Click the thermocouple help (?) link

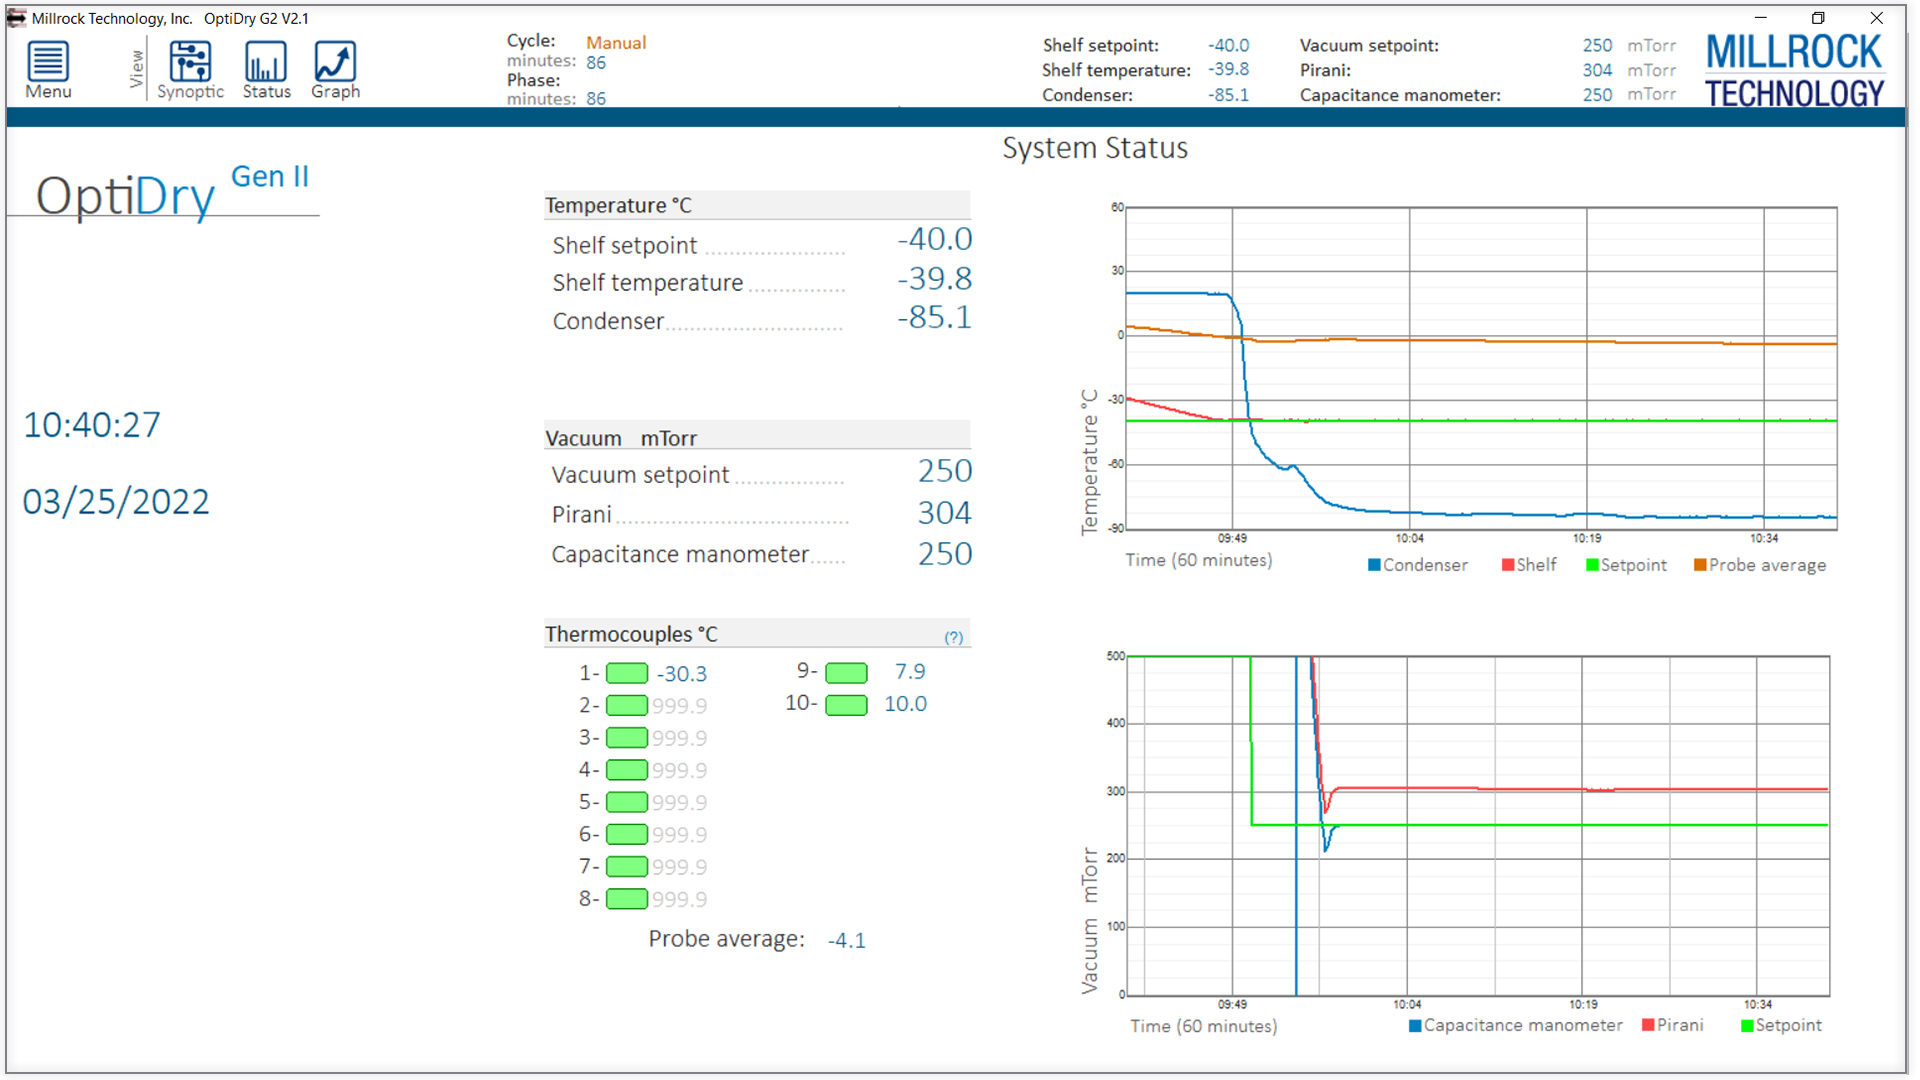tap(953, 637)
